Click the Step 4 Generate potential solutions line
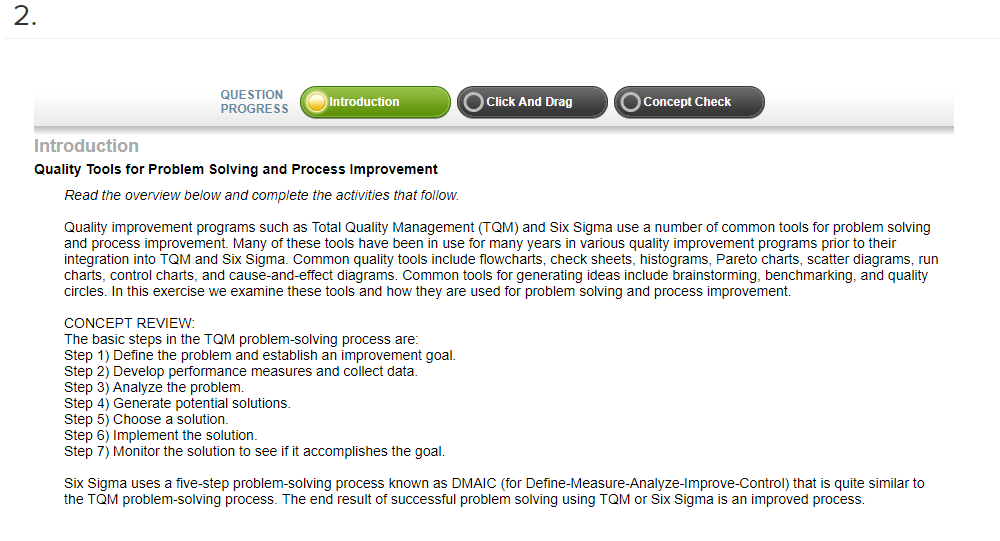1000x541 pixels. [177, 403]
